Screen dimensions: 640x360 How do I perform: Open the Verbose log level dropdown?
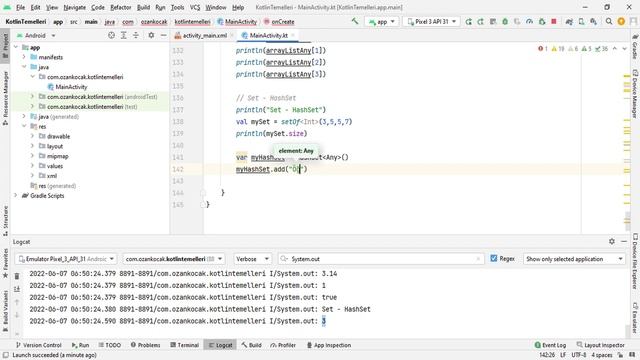click(252, 259)
